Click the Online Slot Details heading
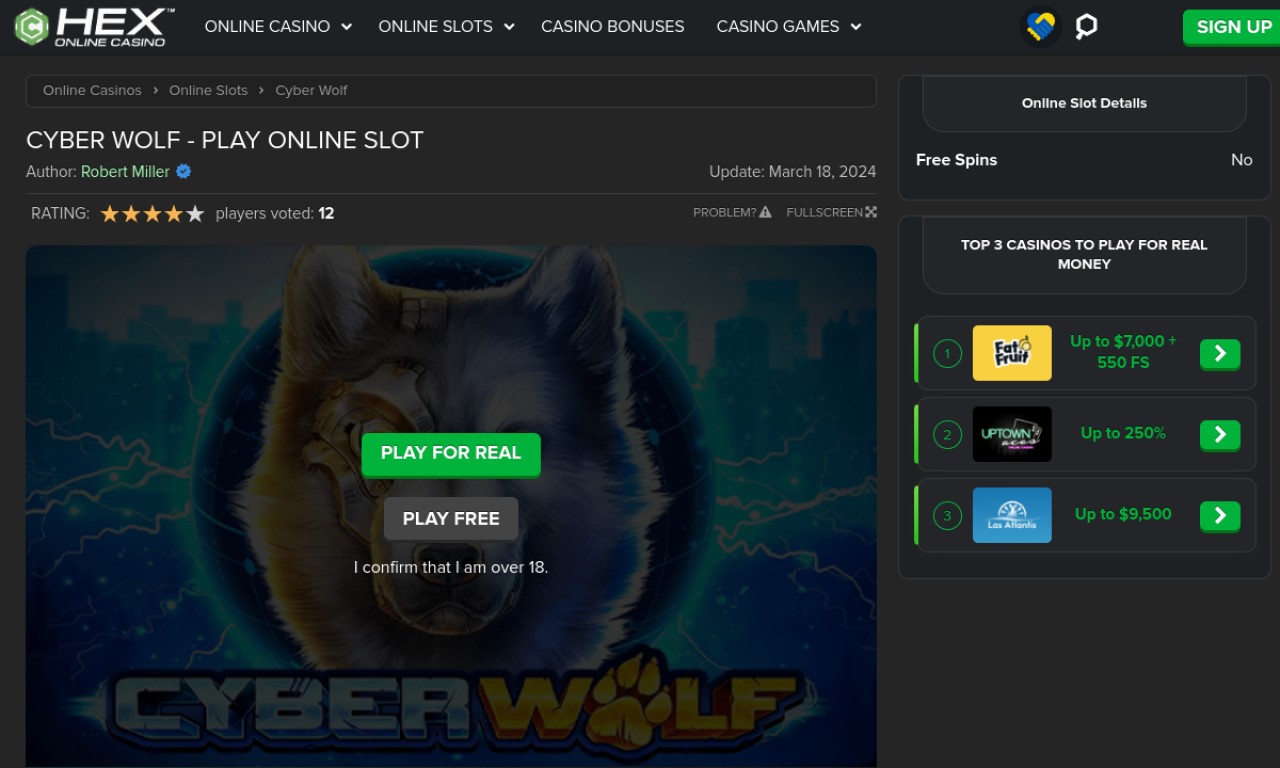 click(x=1084, y=103)
